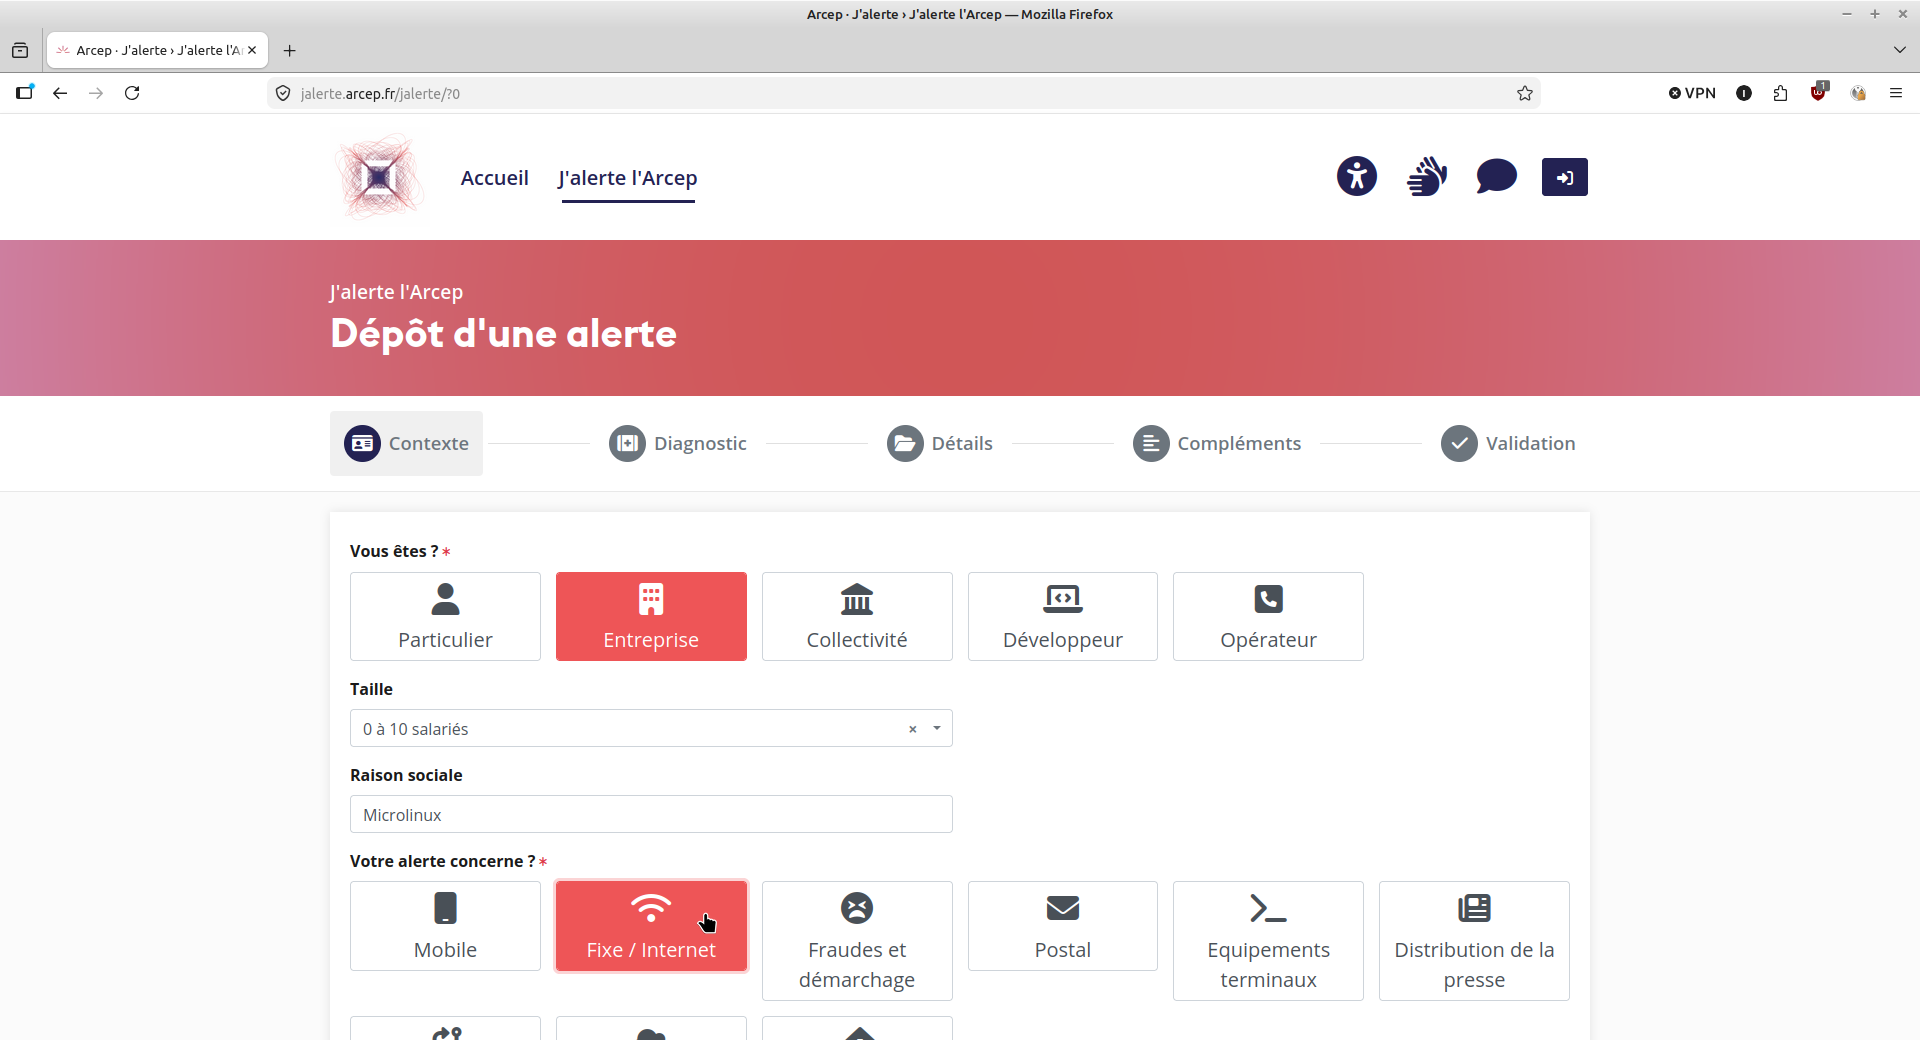Open the J'alerte l'Arcep menu item
The image size is (1920, 1040).
coord(628,178)
